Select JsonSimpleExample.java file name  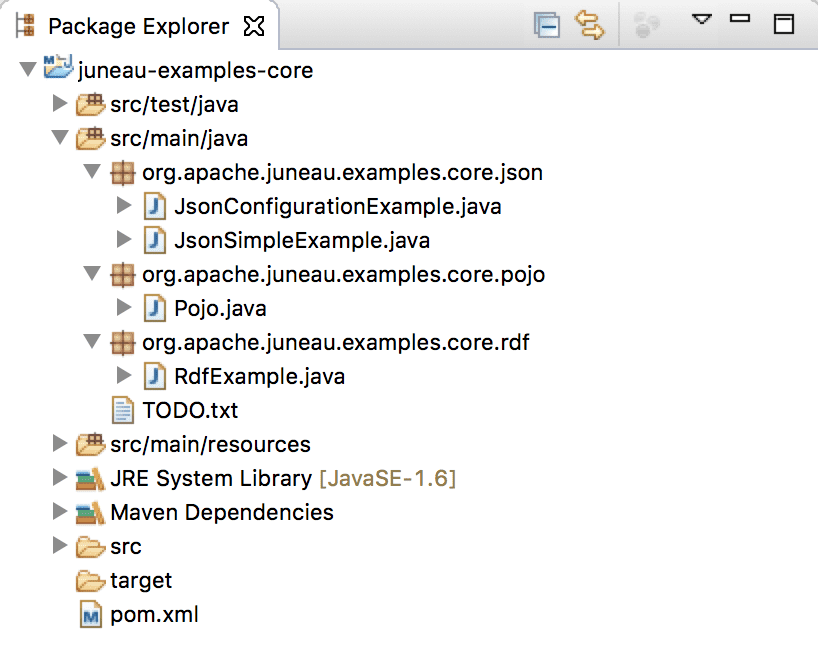coord(302,240)
